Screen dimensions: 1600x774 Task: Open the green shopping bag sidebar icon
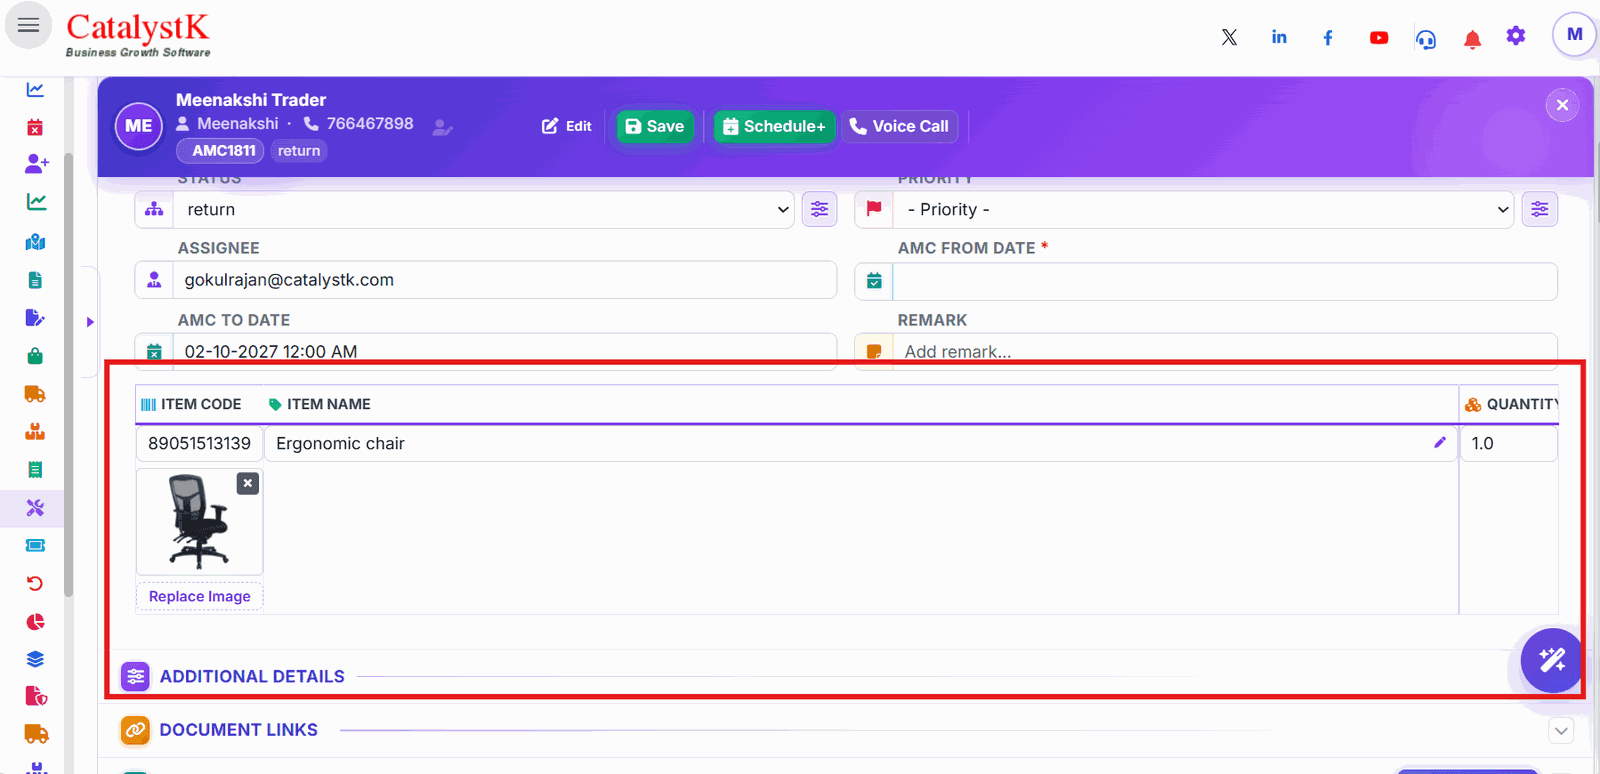pyautogui.click(x=35, y=356)
